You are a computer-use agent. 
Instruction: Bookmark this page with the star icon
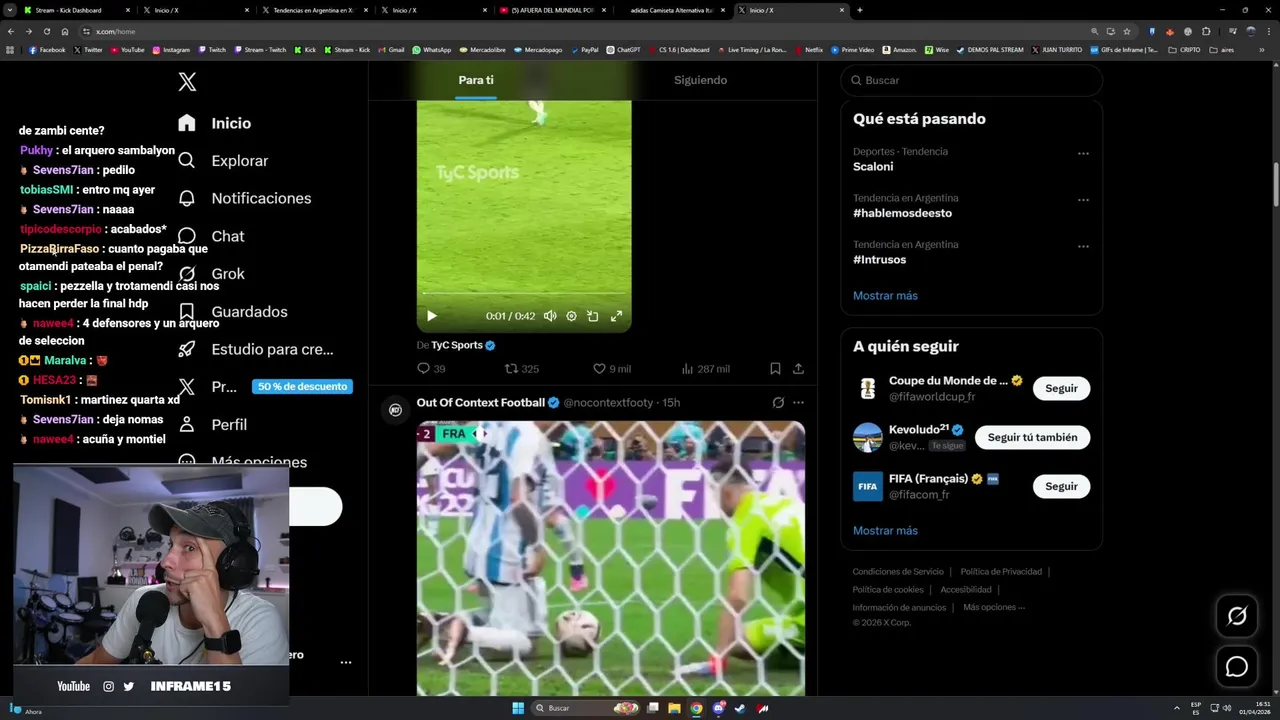coord(1127,31)
